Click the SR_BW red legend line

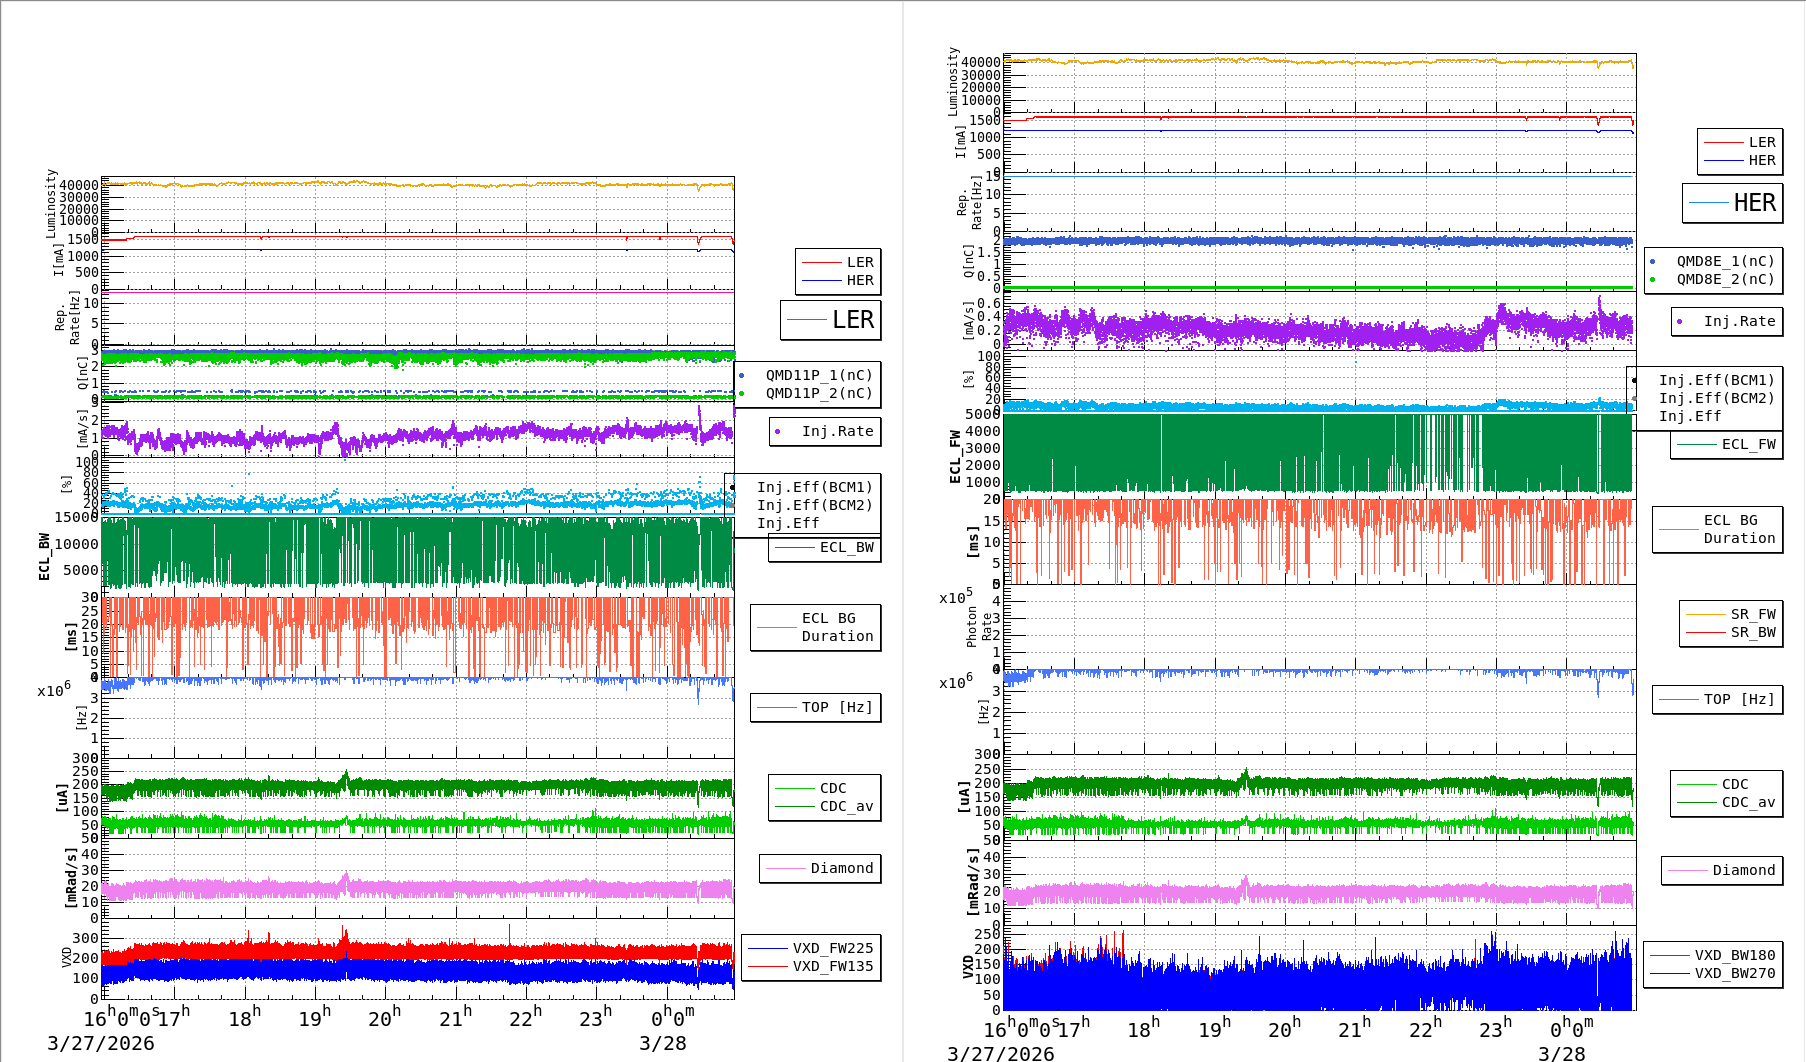coord(1705,633)
